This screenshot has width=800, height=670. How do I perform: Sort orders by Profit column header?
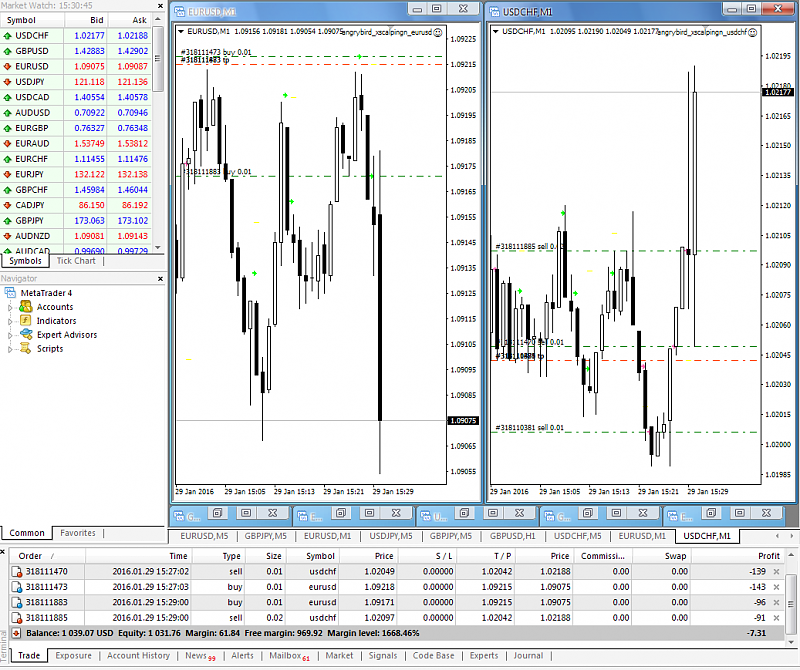768,555
